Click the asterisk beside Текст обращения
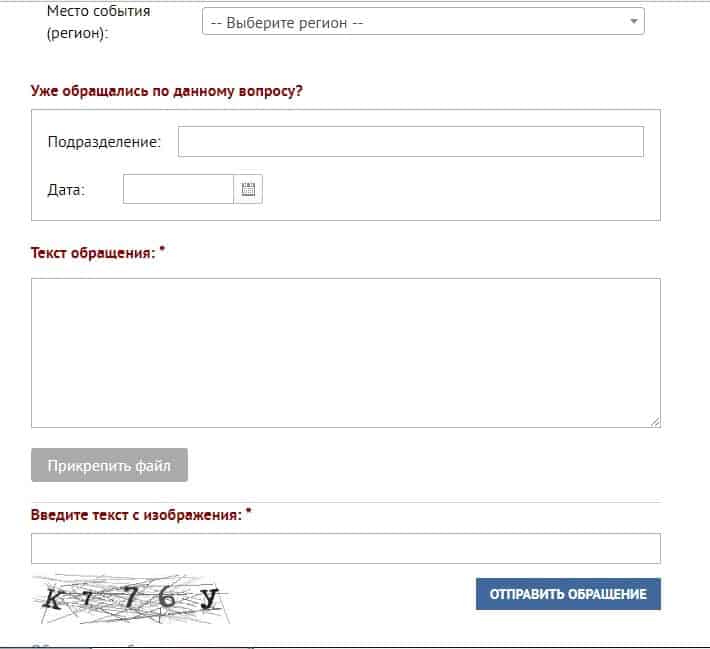Viewport: 710px width, 649px height. (x=162, y=251)
